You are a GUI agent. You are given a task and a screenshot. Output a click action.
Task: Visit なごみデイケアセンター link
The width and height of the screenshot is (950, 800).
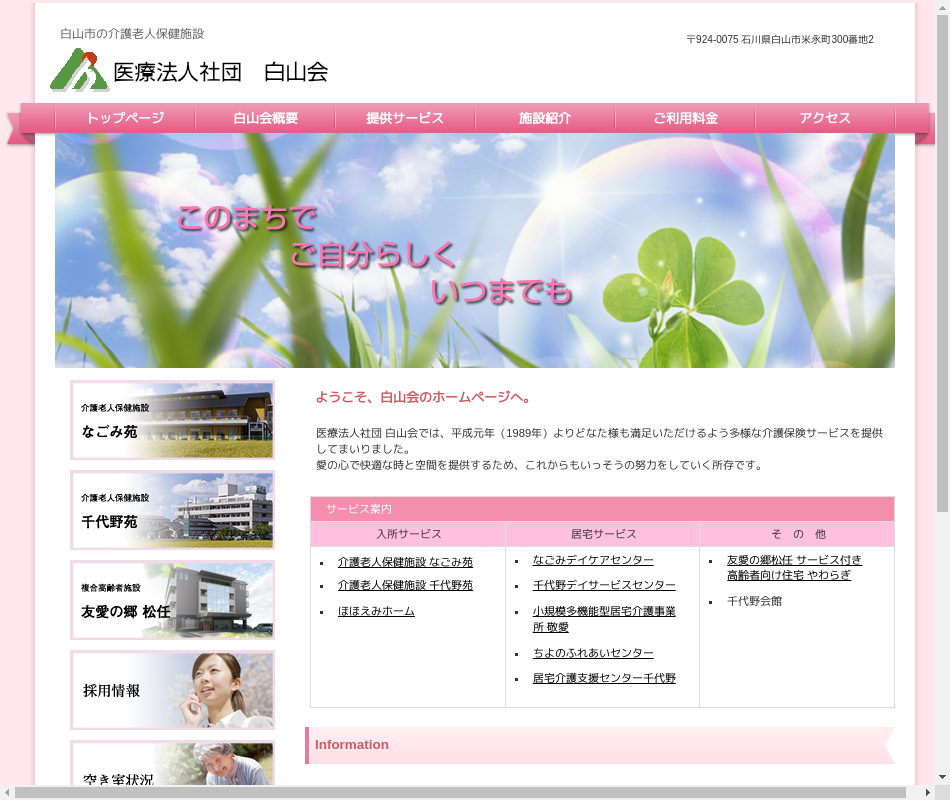(x=593, y=560)
